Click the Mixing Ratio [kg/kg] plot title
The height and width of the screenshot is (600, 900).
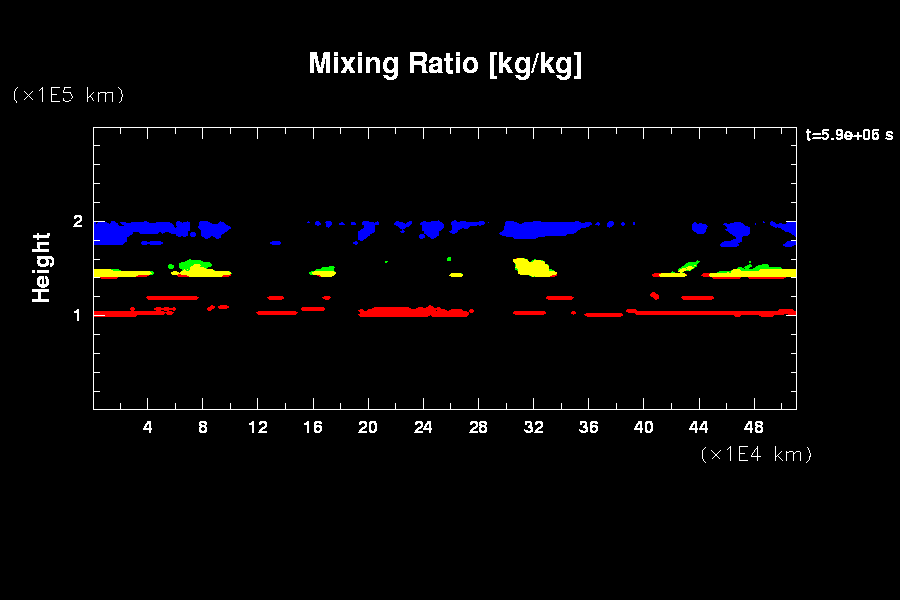click(445, 64)
